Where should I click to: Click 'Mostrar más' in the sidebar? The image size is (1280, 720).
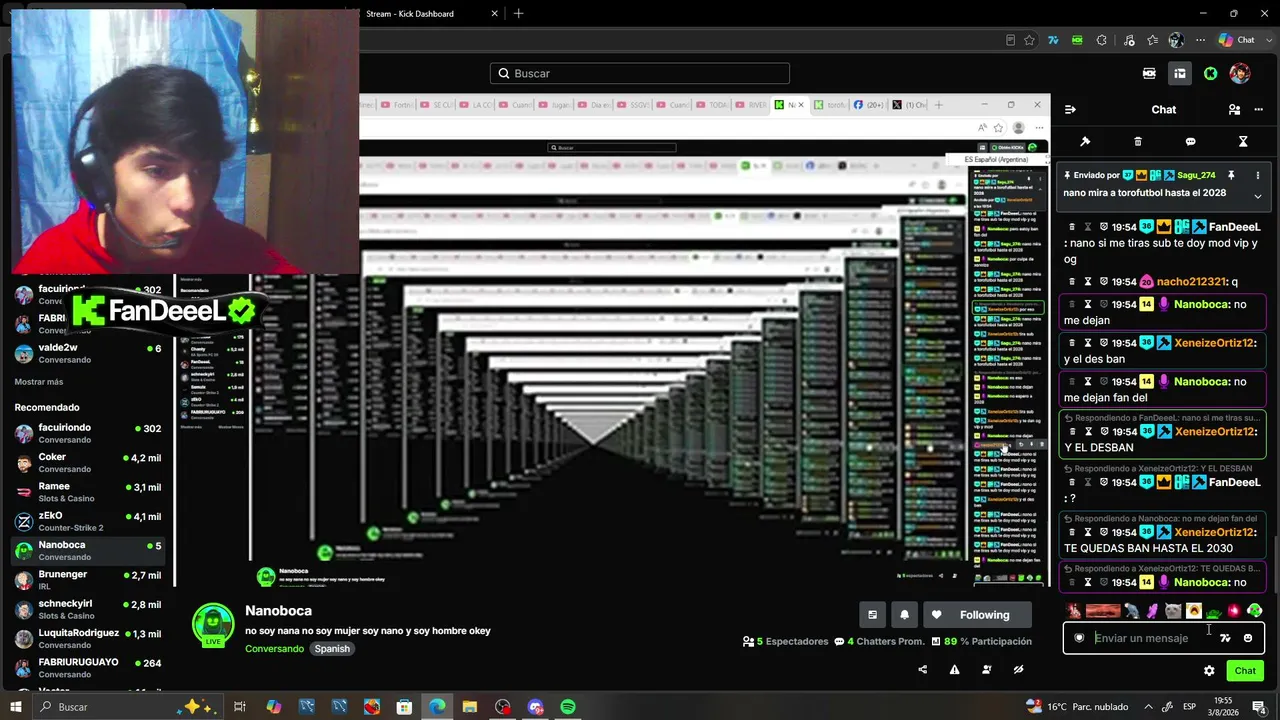(39, 382)
